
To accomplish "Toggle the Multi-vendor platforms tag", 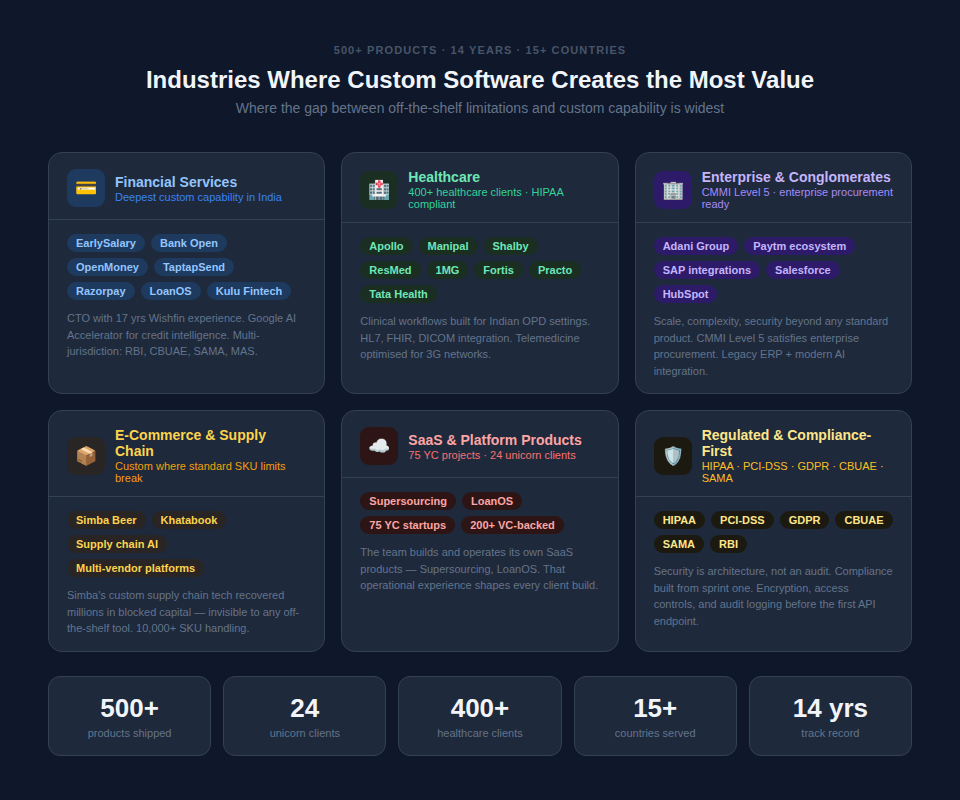I will pos(135,567).
